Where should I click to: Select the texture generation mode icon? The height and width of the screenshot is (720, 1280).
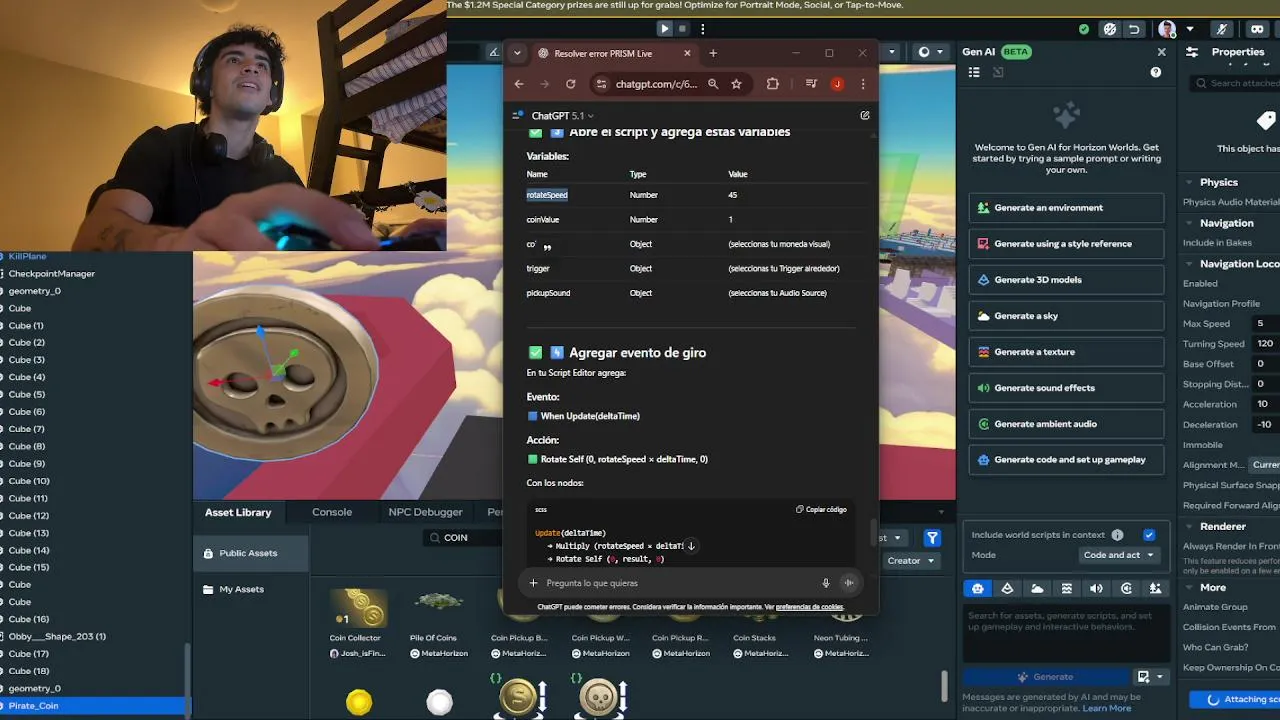[x=1067, y=589]
